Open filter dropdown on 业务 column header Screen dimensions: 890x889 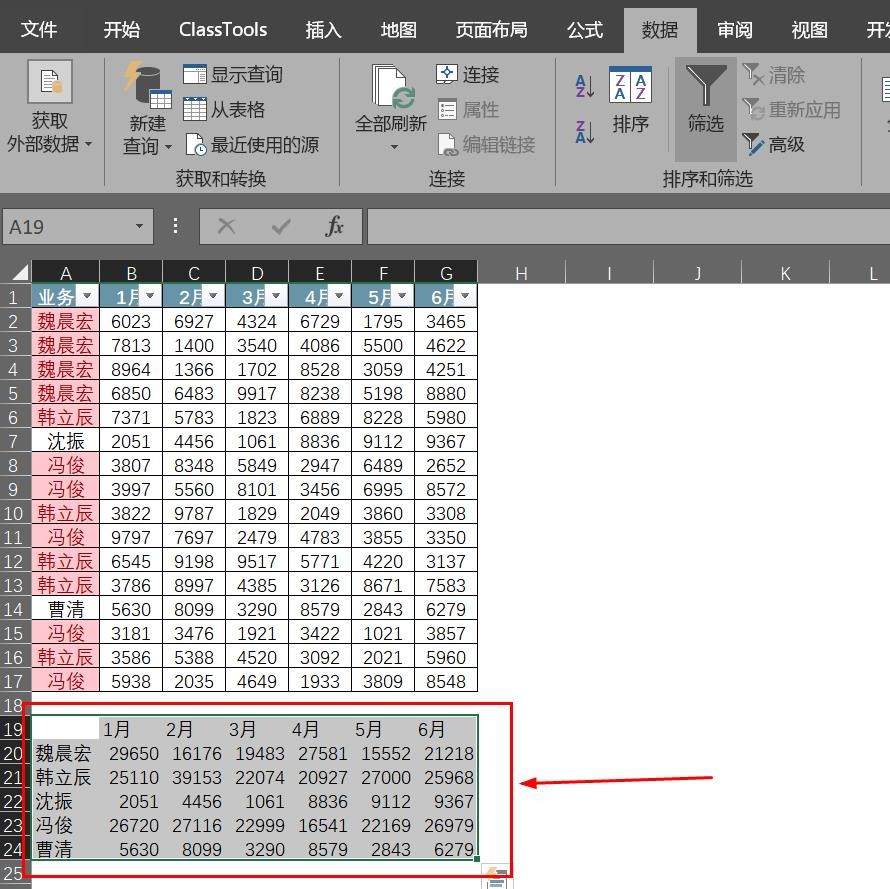[87, 297]
